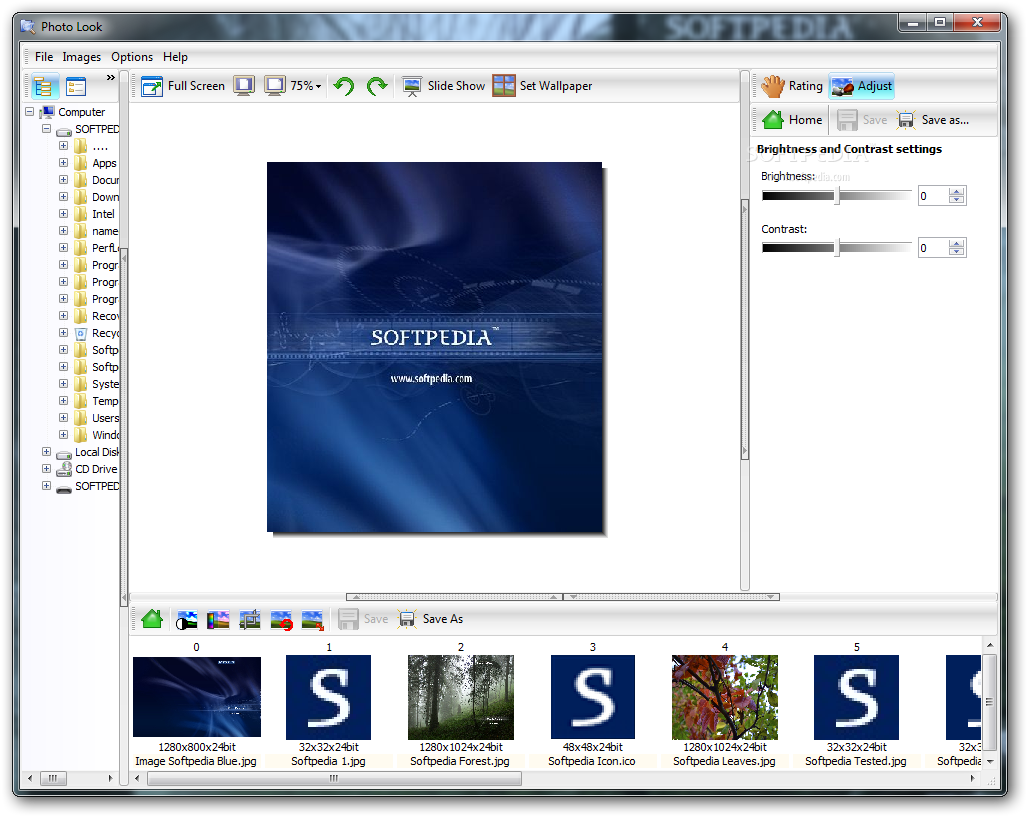Open the 75% zoom dropdown

[306, 86]
